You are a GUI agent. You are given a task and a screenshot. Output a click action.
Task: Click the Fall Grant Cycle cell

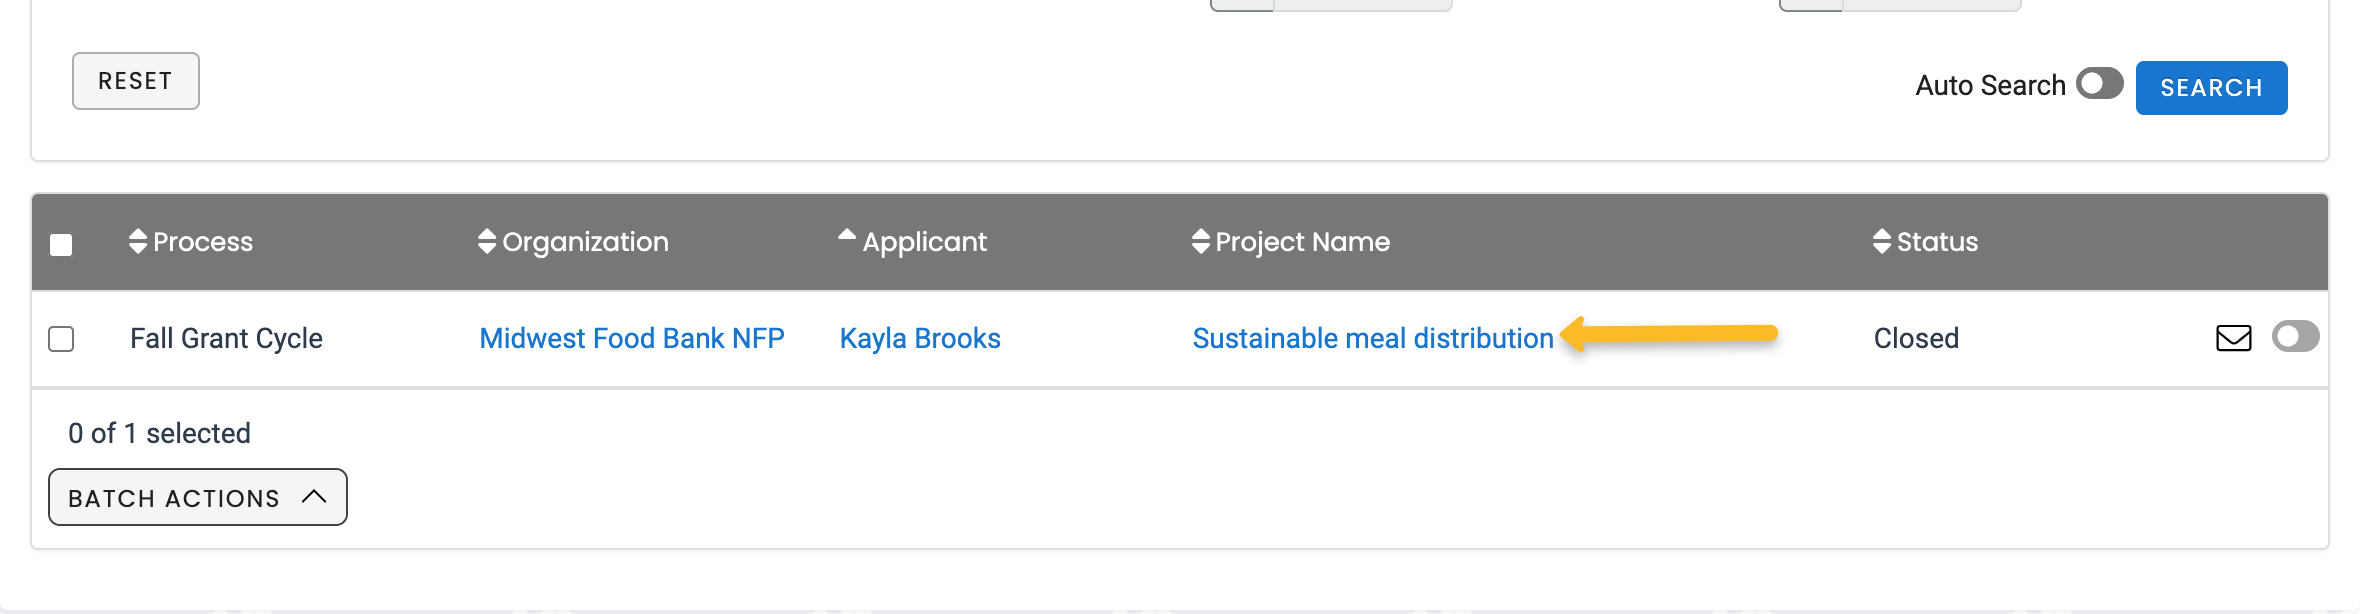click(226, 339)
